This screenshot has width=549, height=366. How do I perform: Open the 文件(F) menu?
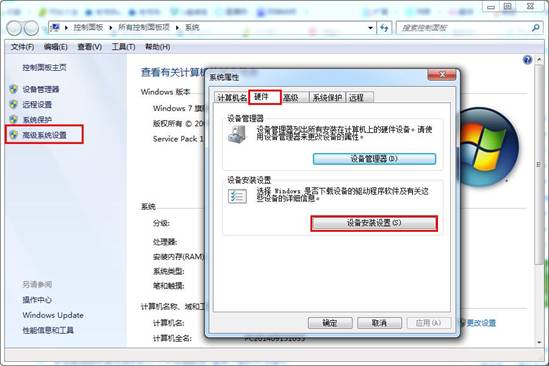click(22, 47)
